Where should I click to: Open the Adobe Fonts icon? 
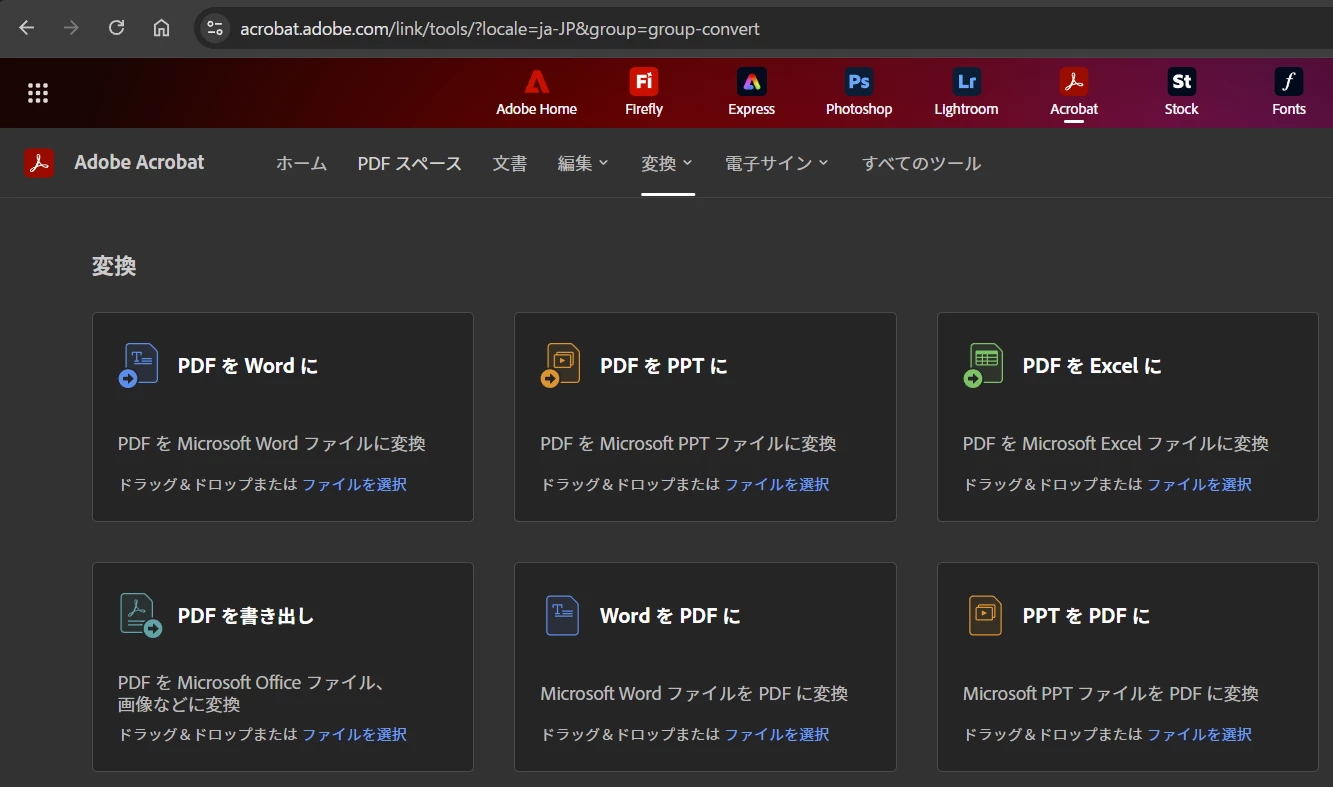(x=1289, y=82)
